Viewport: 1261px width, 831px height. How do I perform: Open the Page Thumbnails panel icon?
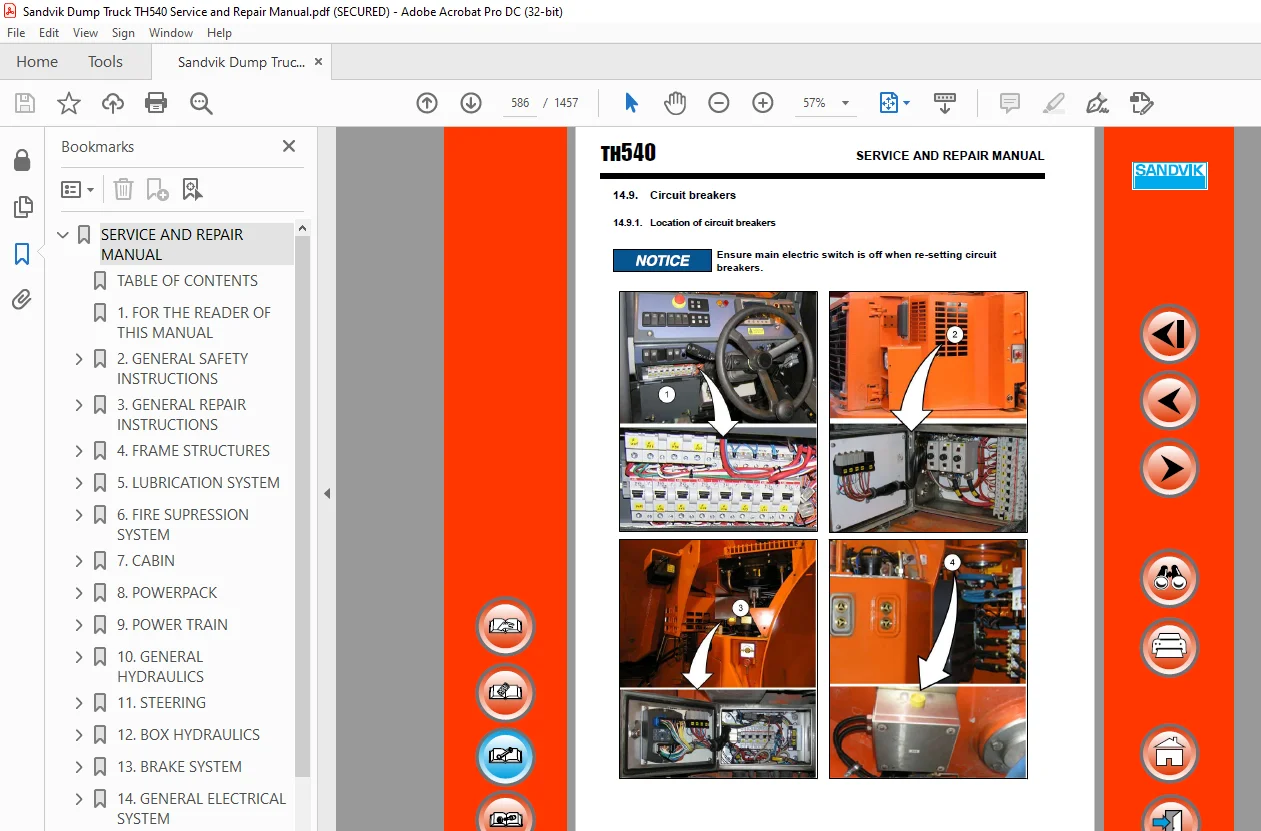(x=22, y=207)
